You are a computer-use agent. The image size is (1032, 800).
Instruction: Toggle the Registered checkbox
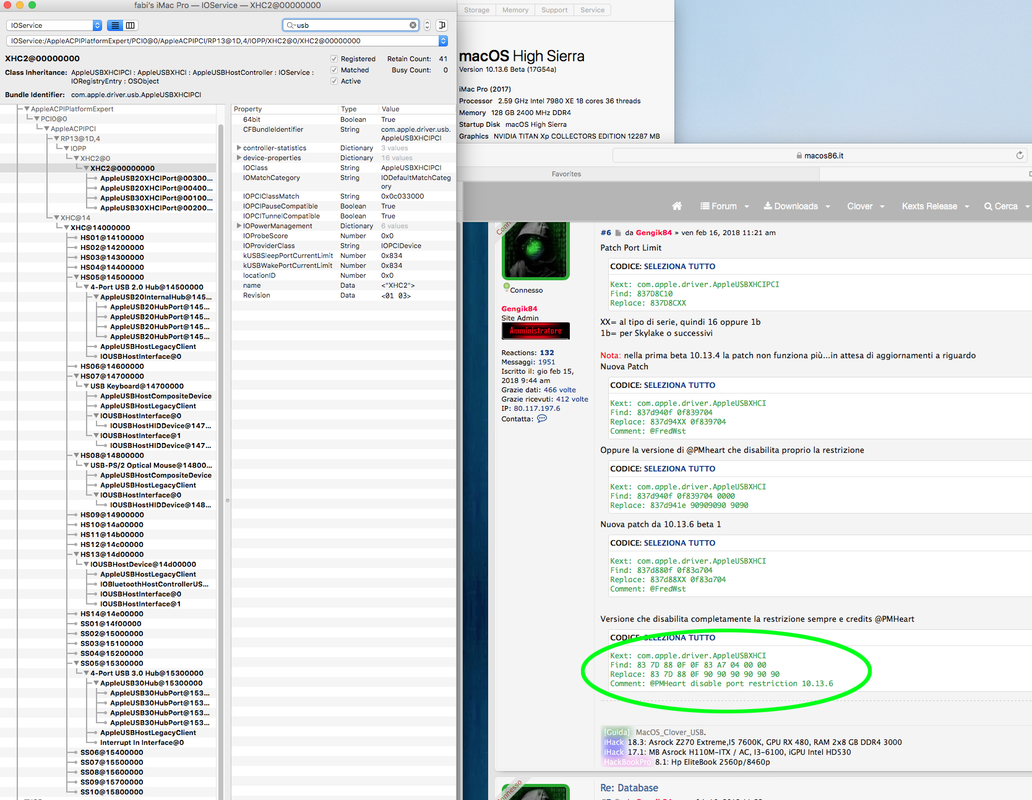tap(334, 59)
